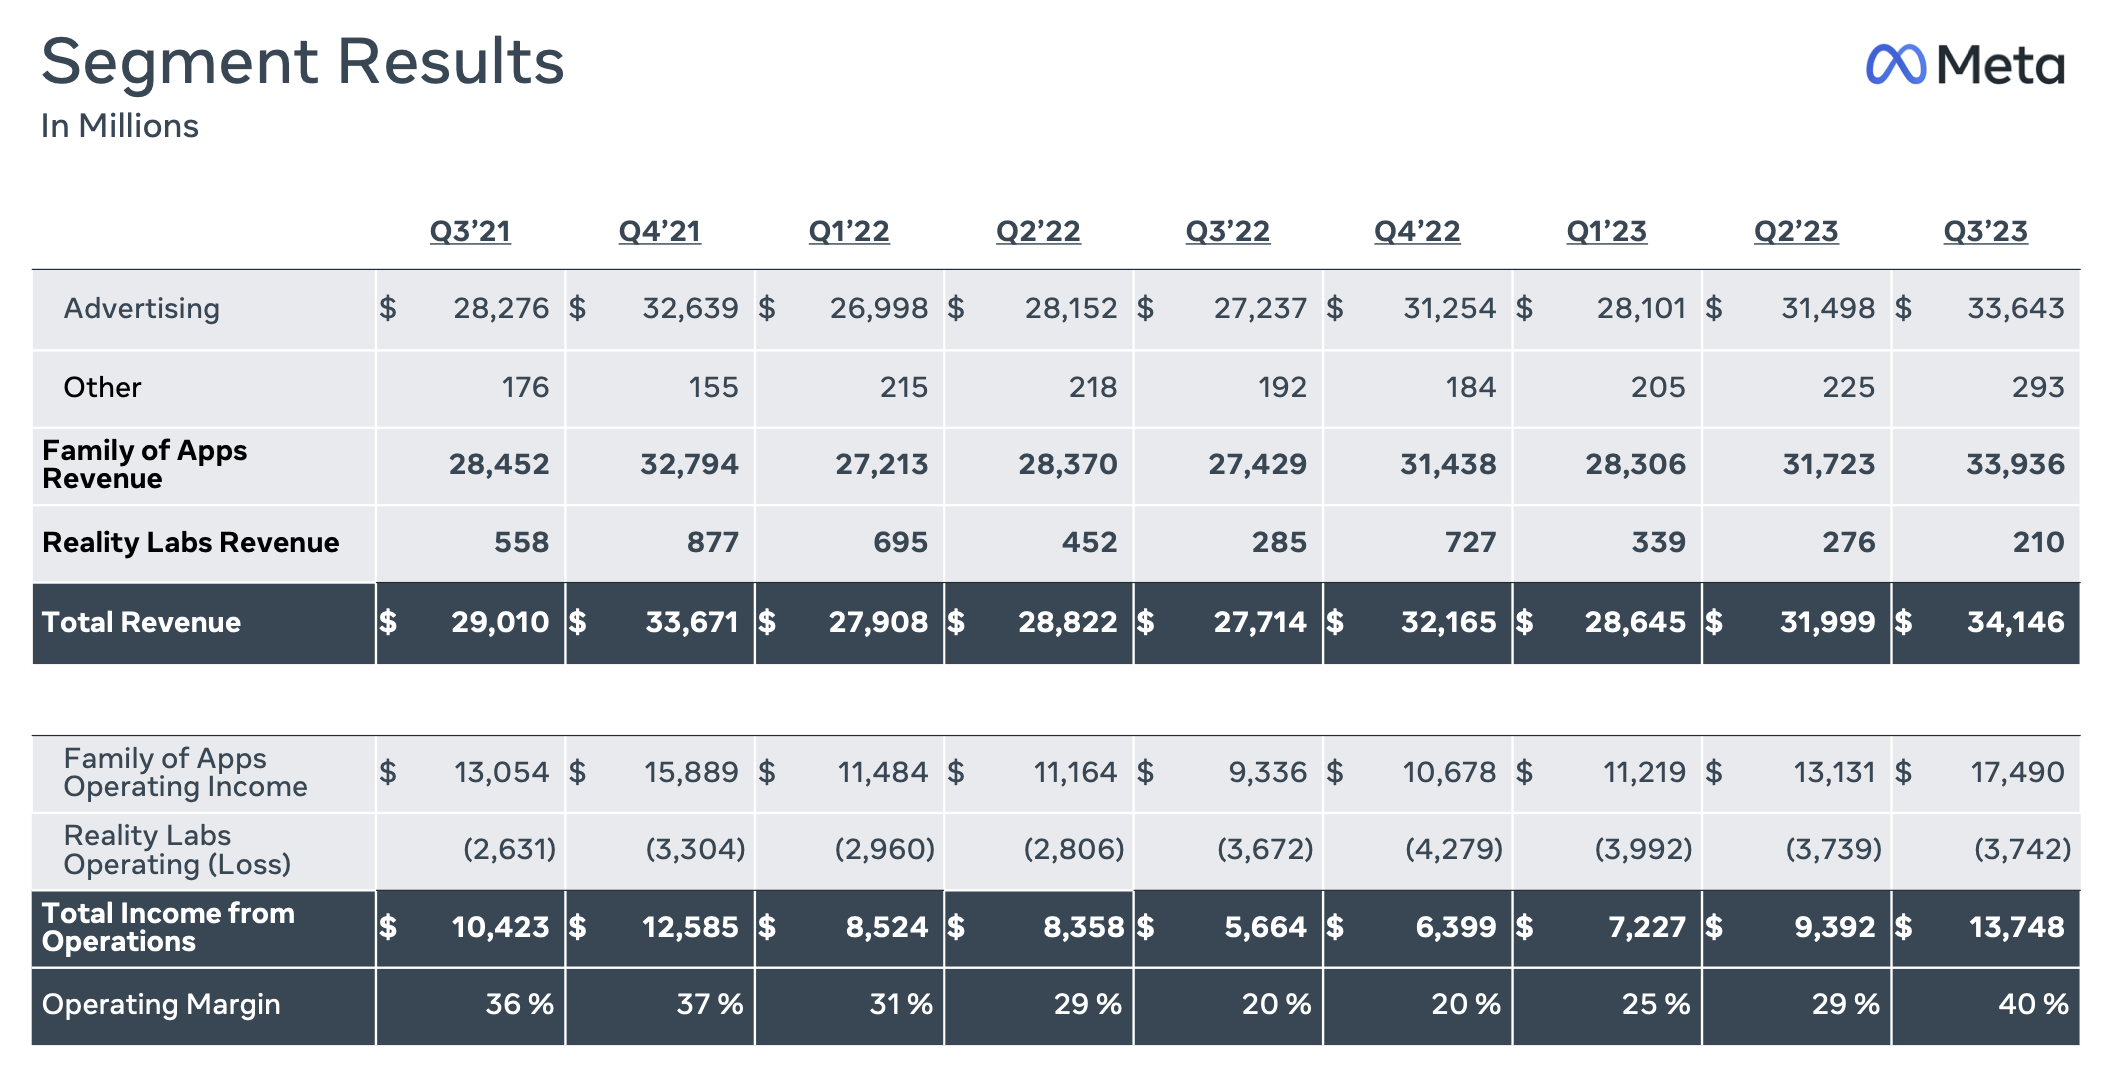The width and height of the screenshot is (2116, 1080).
Task: Click the Q3'22 column header
Action: (1227, 231)
